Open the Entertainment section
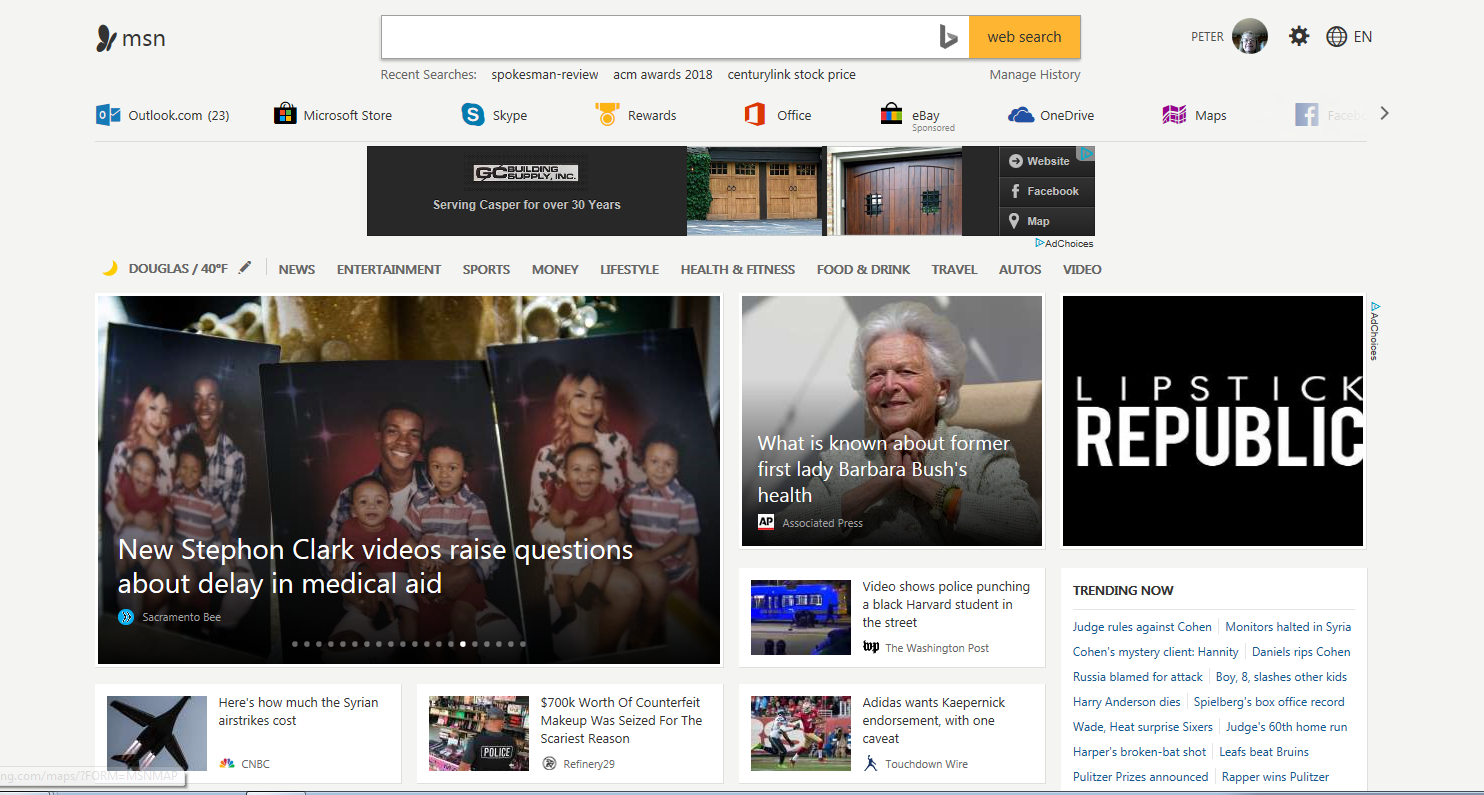Image resolution: width=1484 pixels, height=795 pixels. [x=389, y=269]
